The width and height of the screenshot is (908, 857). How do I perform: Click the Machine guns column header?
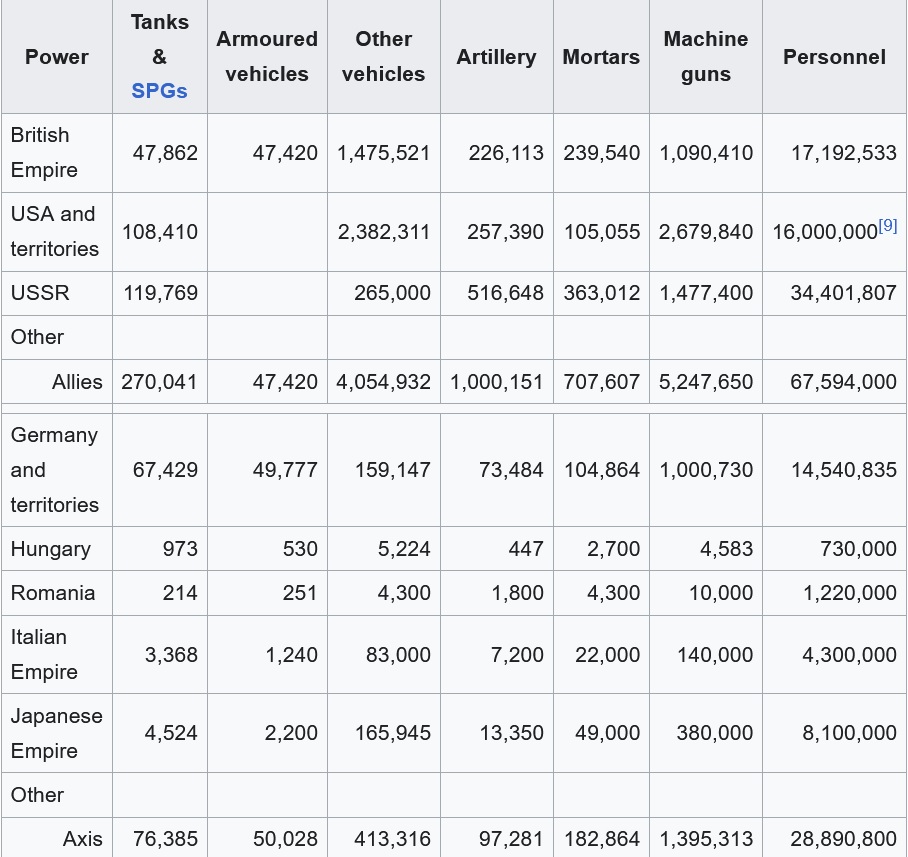[706, 57]
